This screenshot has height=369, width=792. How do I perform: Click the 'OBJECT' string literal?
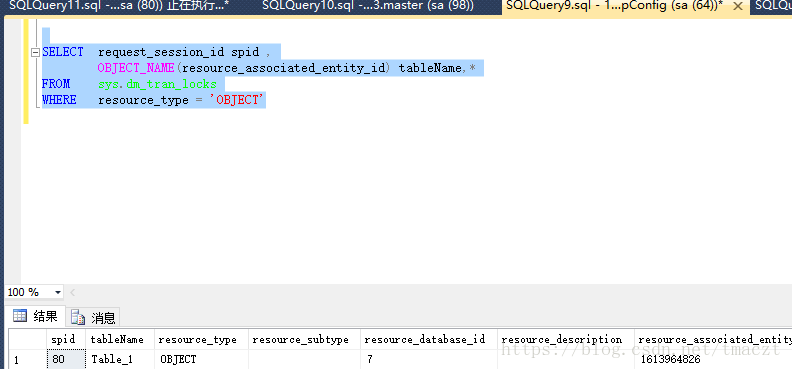tap(237, 100)
